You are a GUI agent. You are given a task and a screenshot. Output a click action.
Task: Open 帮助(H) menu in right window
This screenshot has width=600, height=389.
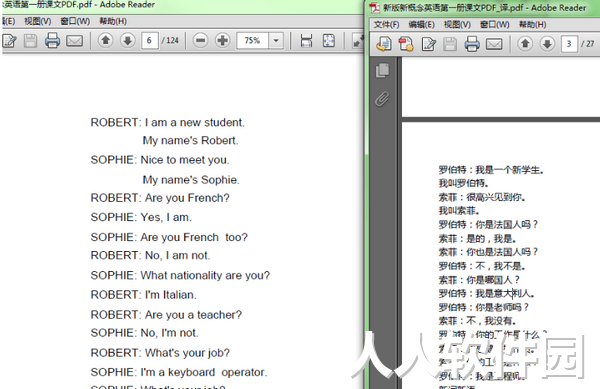pos(532,24)
